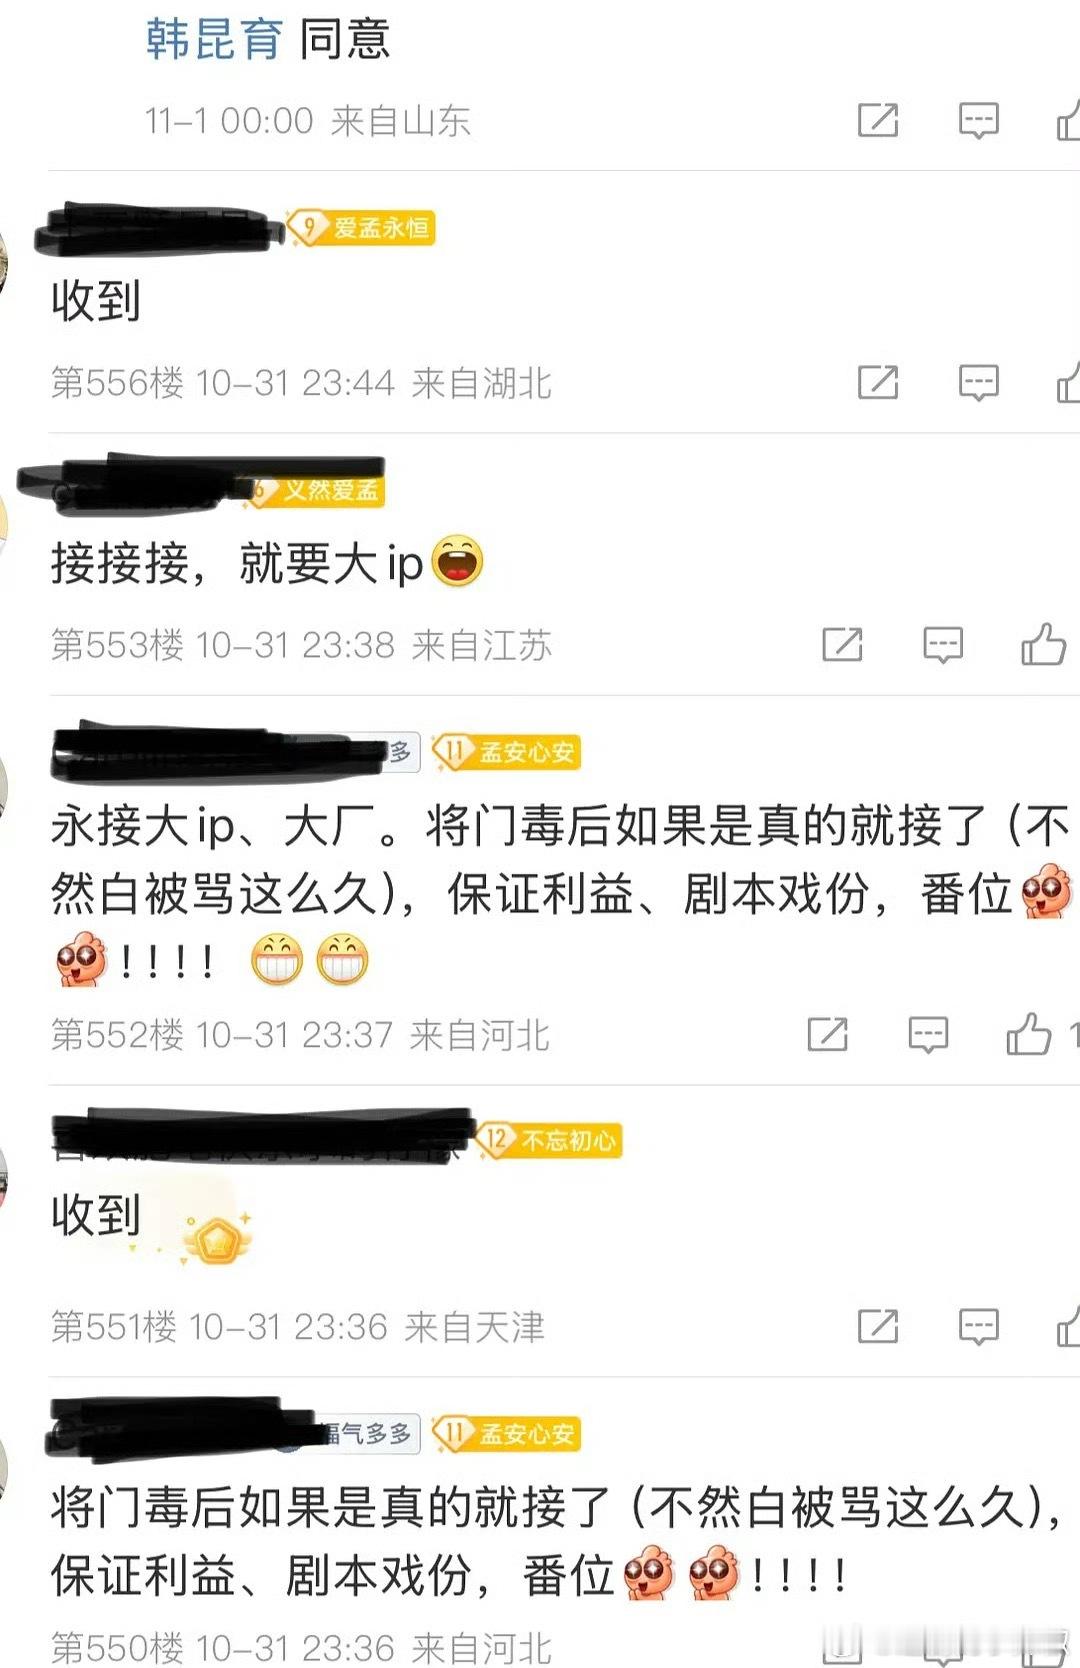1080x1668 pixels.
Task: Reply to the 第551楼 comment
Action: 978,1327
